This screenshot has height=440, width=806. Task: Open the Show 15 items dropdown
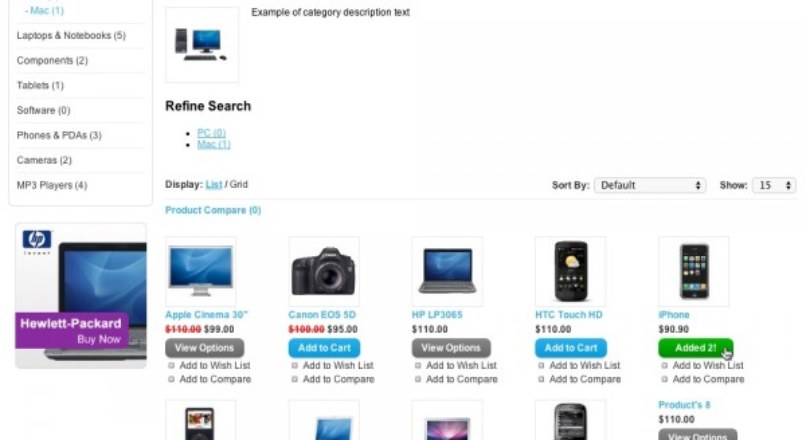click(x=774, y=185)
